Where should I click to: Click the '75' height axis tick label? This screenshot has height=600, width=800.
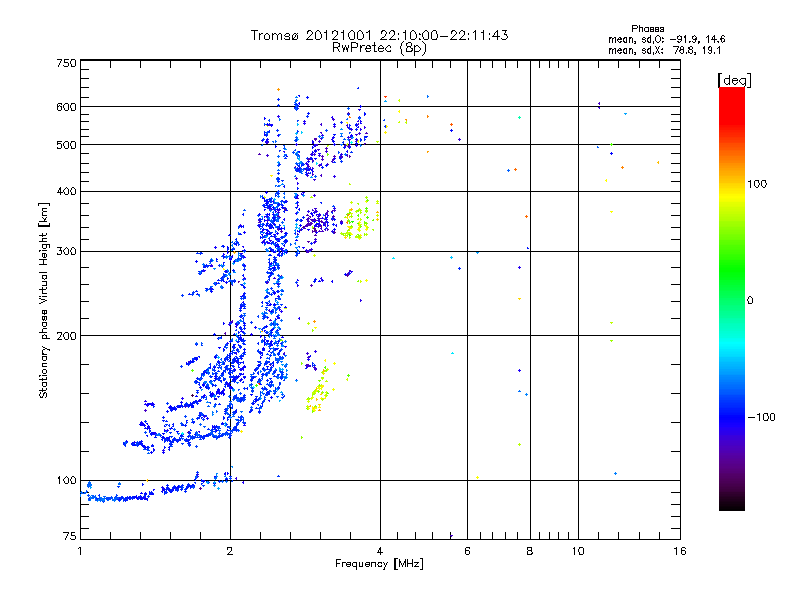(70, 536)
